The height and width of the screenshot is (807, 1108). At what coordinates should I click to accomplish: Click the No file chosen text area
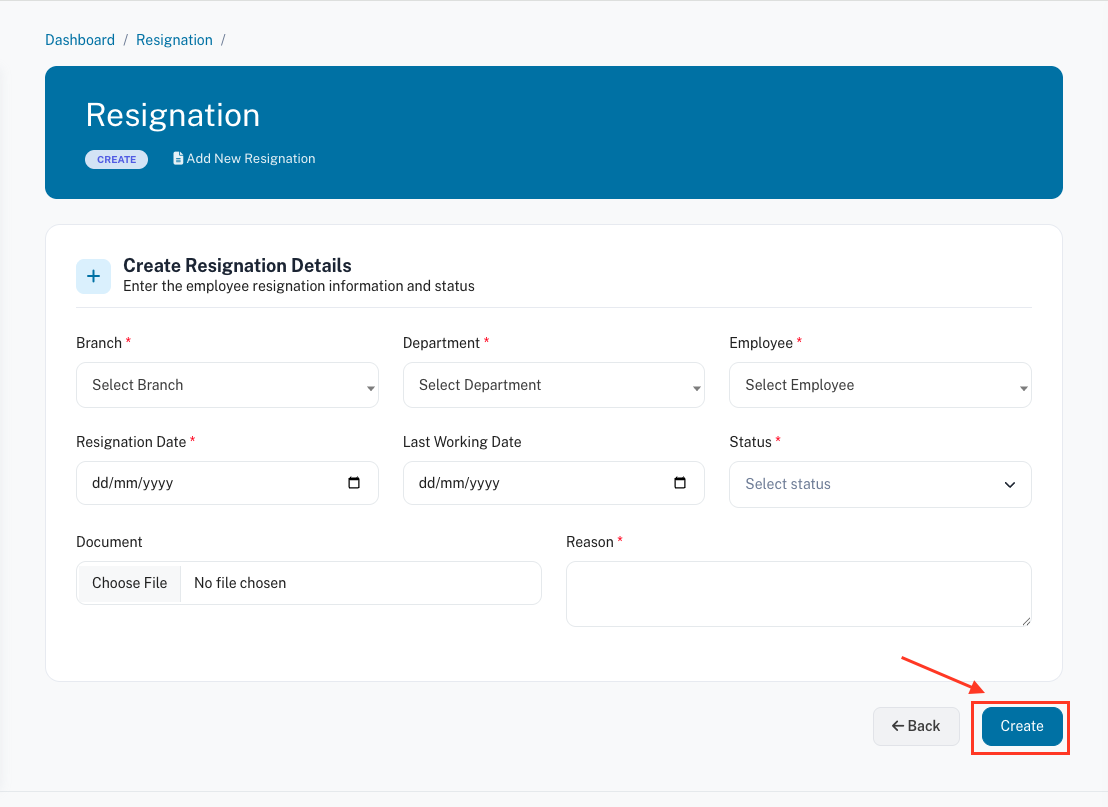(x=300, y=583)
